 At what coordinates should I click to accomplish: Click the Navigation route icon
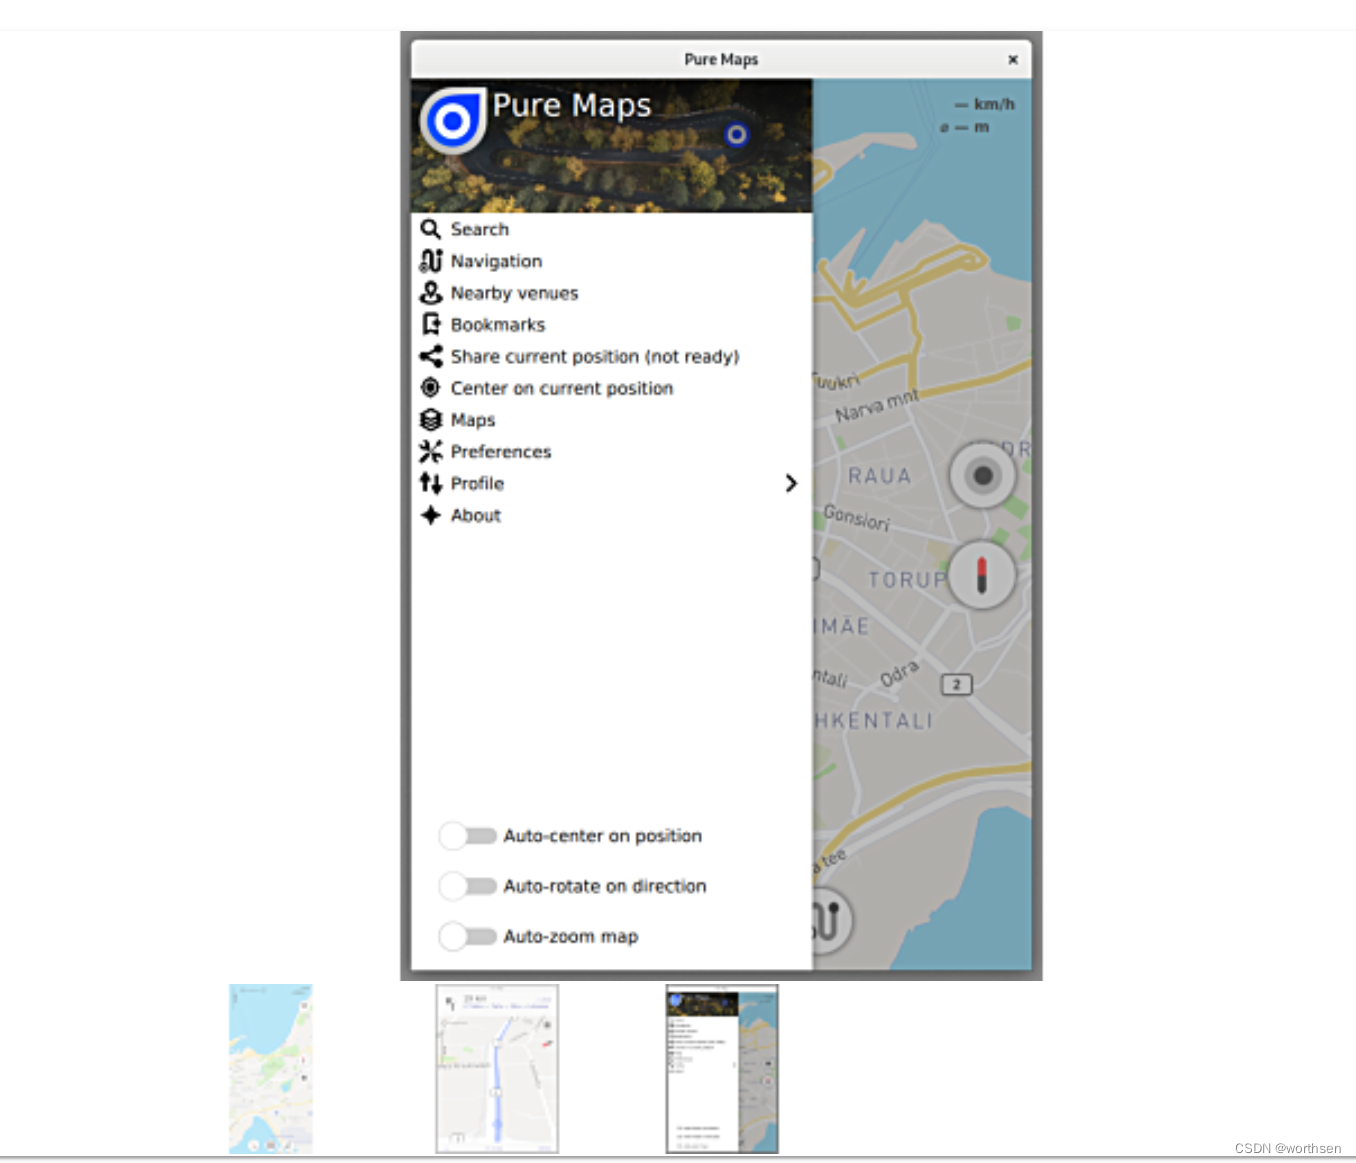click(x=430, y=261)
